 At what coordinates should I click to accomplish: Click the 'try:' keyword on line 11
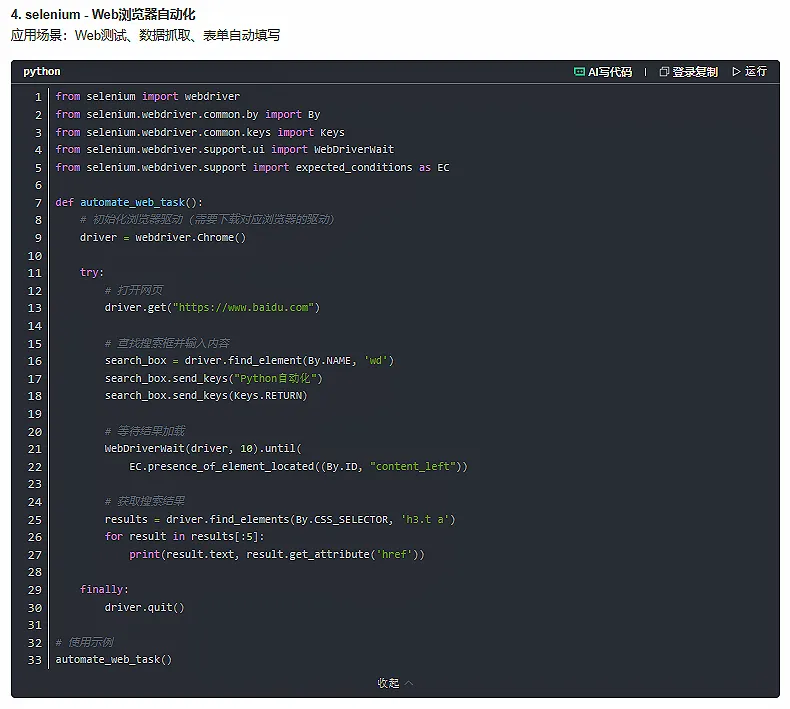[x=92, y=273]
